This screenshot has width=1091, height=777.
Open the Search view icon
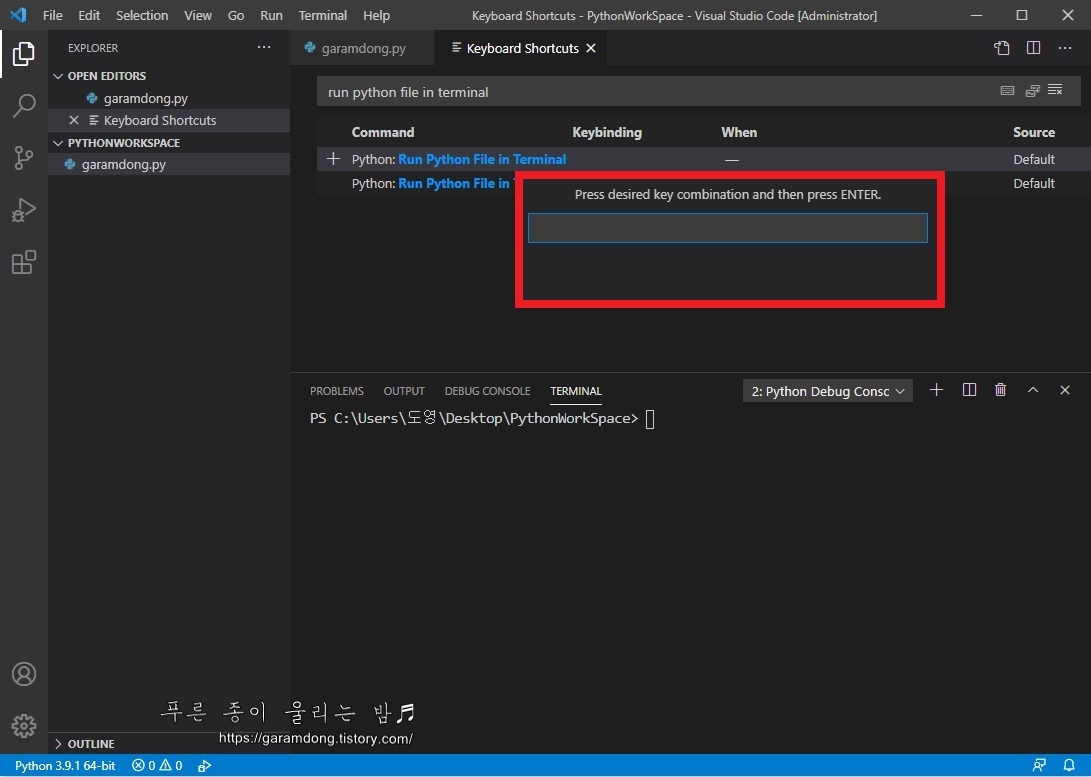click(24, 106)
